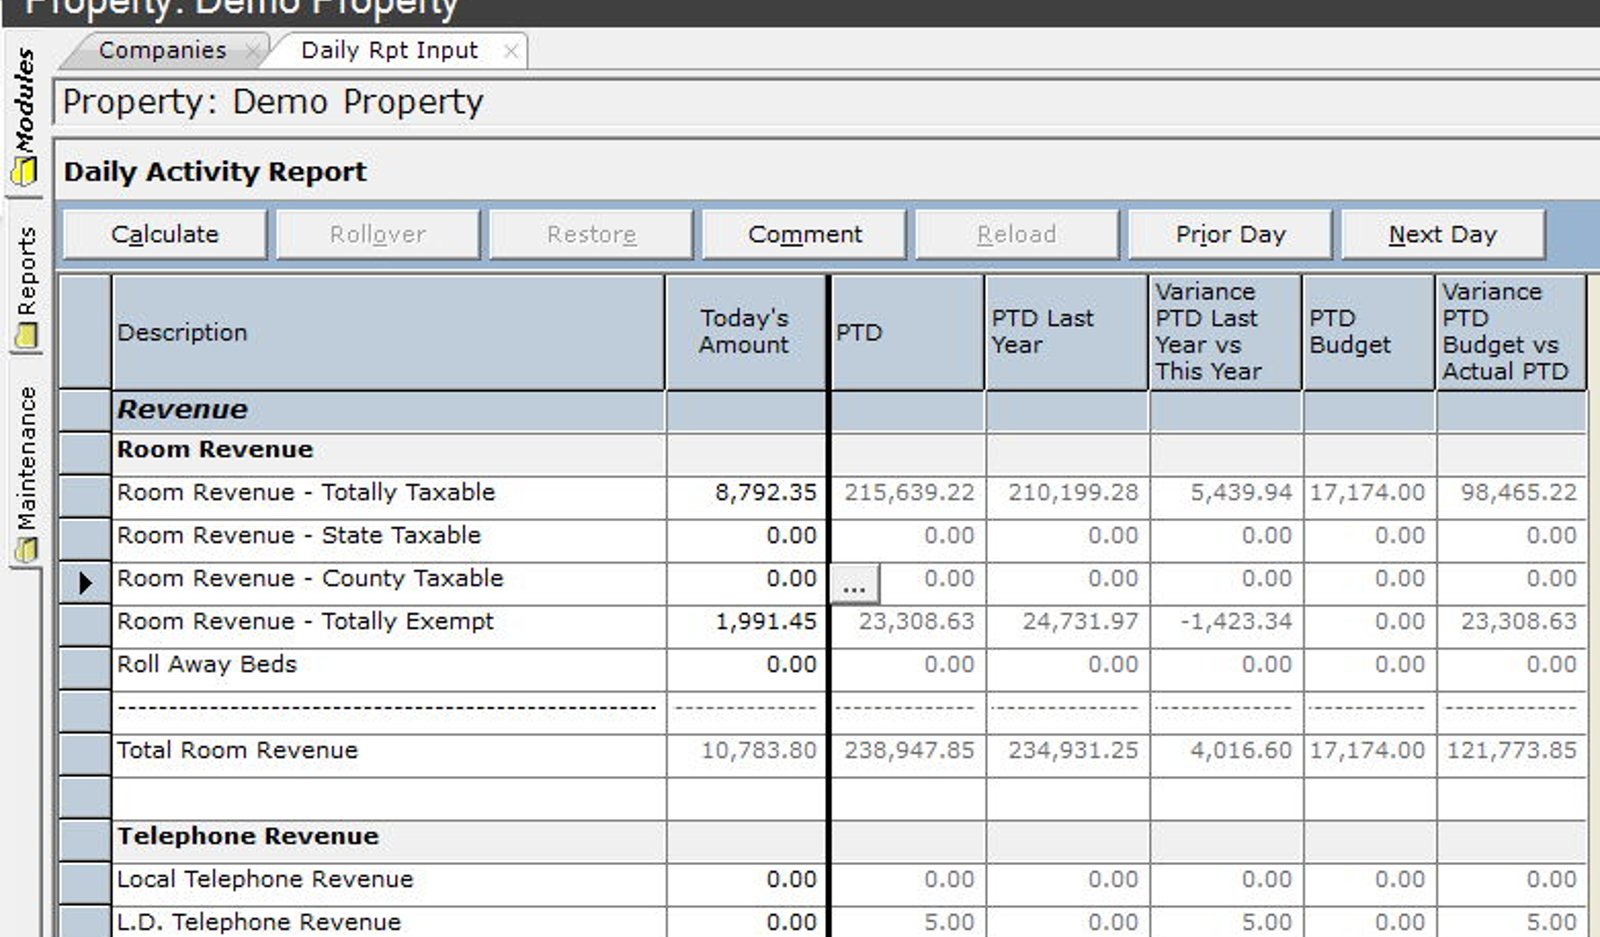Go to Prior Day
Screen dimensions: 1600x937
[1230, 234]
